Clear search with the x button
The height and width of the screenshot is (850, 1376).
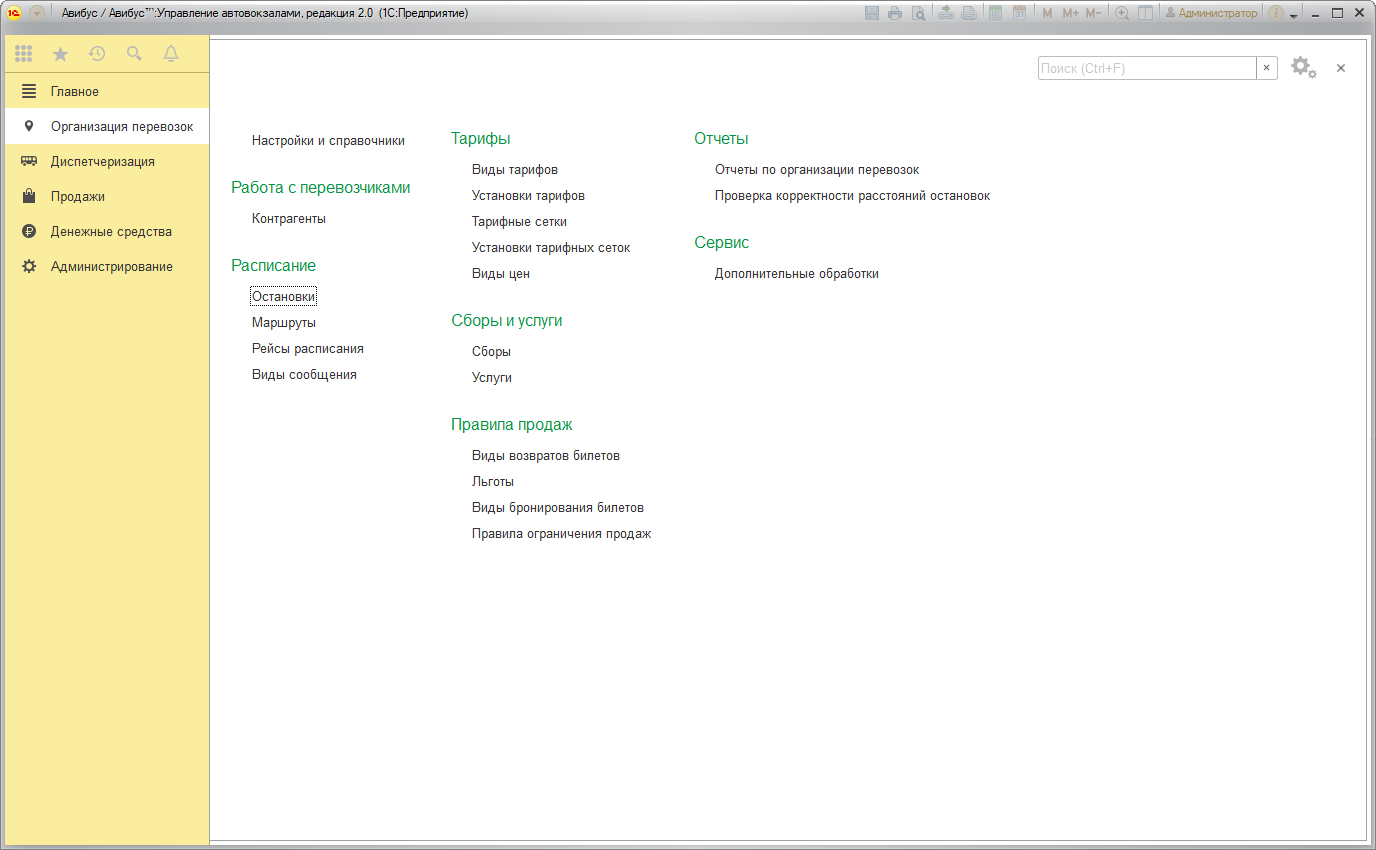click(x=1267, y=68)
